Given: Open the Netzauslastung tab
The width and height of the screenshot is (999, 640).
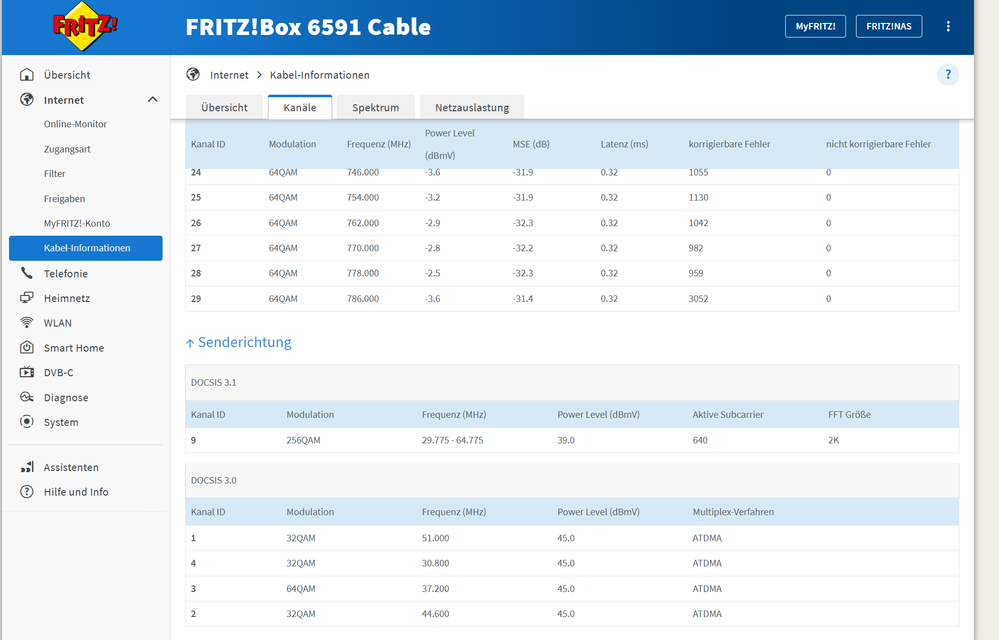Looking at the screenshot, I should point(472,108).
